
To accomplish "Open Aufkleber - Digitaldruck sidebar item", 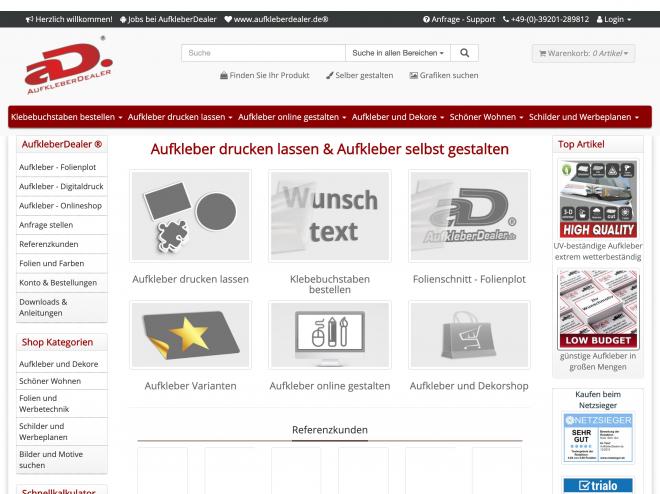I will [61, 186].
